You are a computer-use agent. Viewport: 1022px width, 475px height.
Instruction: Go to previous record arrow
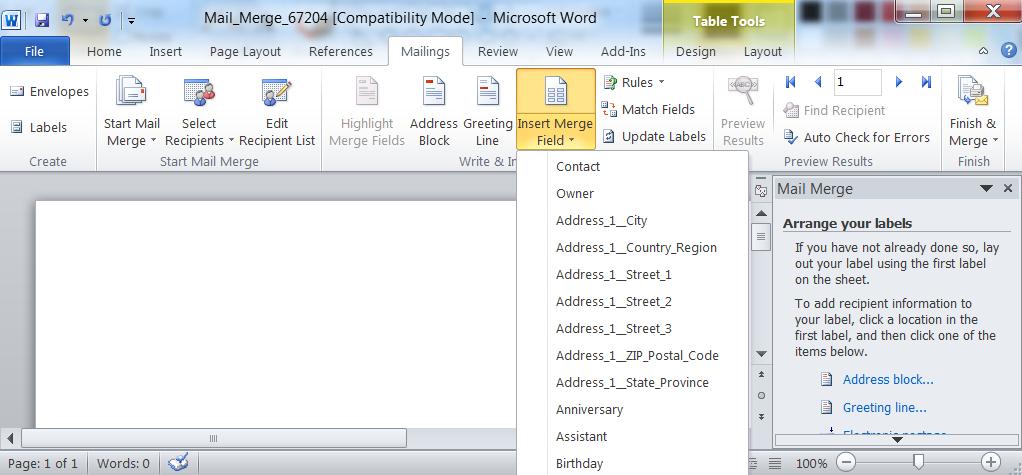(818, 82)
